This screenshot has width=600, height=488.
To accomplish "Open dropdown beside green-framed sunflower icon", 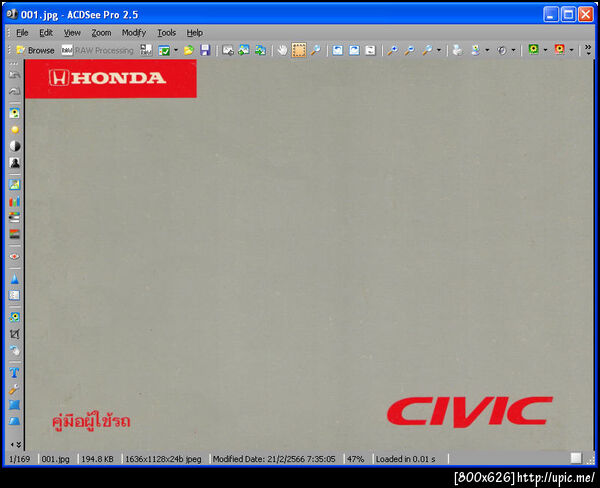I will (545, 50).
